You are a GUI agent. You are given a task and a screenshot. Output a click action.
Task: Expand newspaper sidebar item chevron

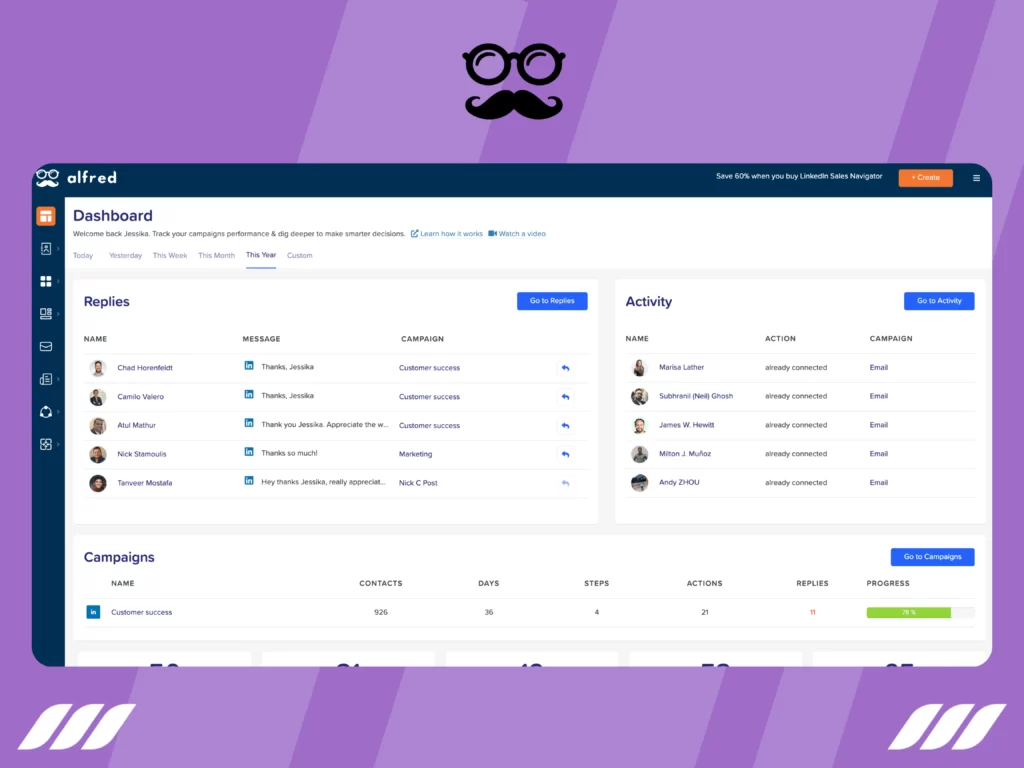pos(59,379)
